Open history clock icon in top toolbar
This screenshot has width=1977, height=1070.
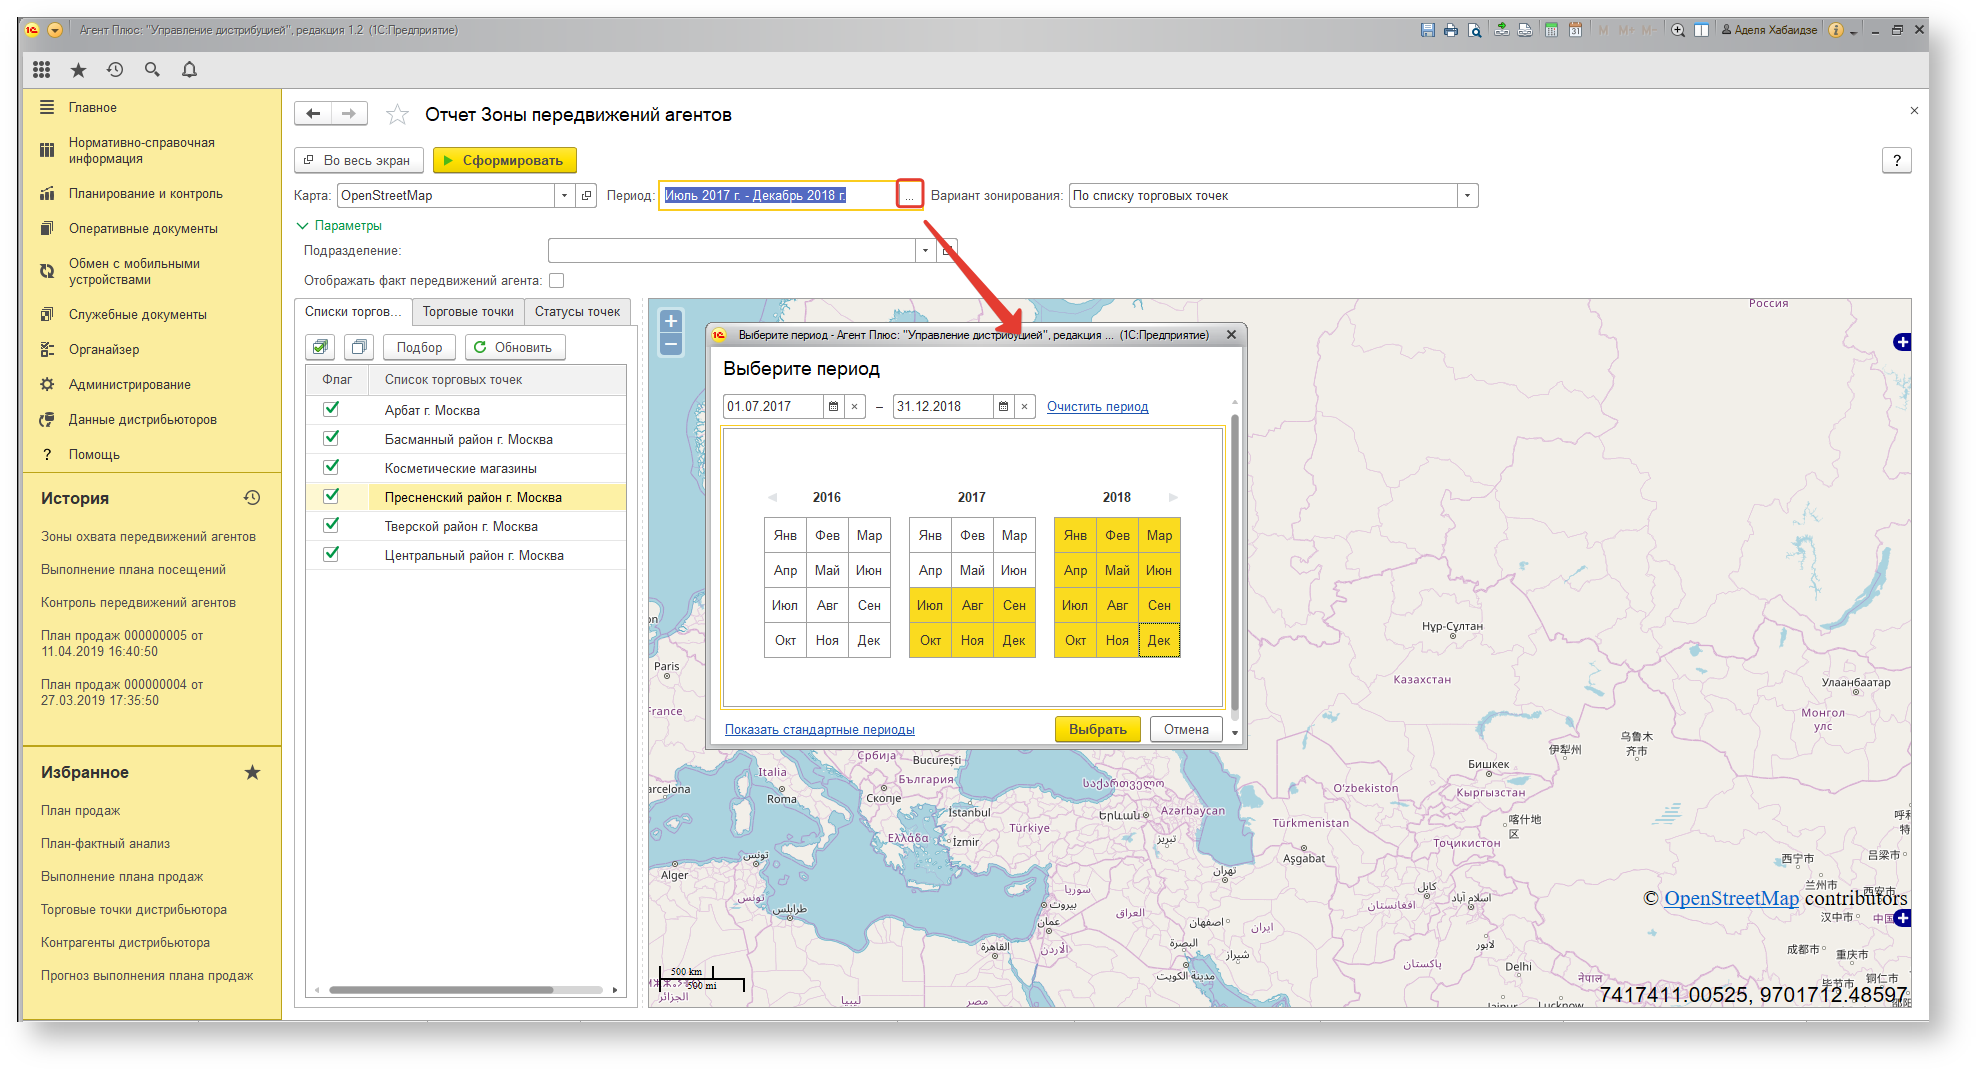click(115, 69)
